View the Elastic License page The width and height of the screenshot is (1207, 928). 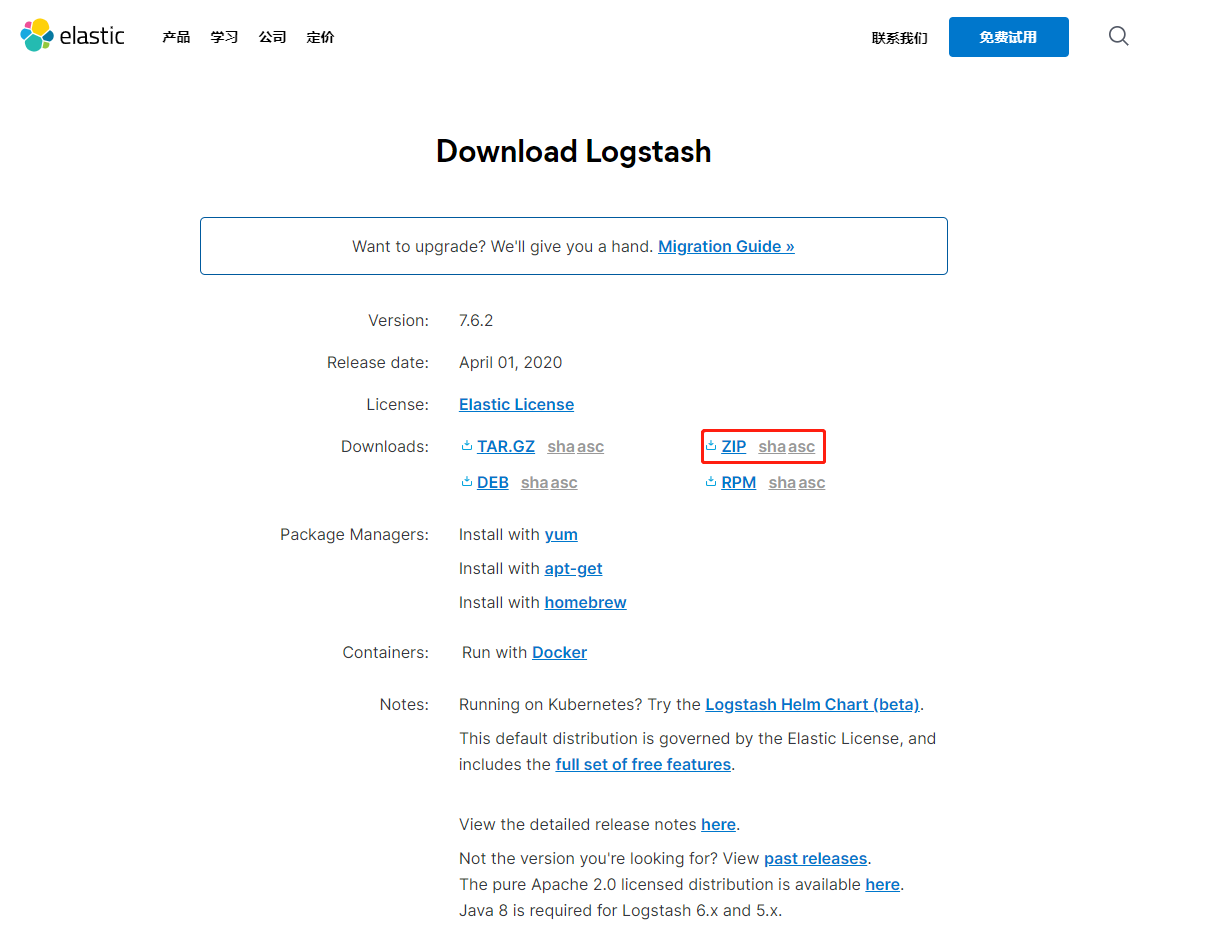[x=516, y=404]
